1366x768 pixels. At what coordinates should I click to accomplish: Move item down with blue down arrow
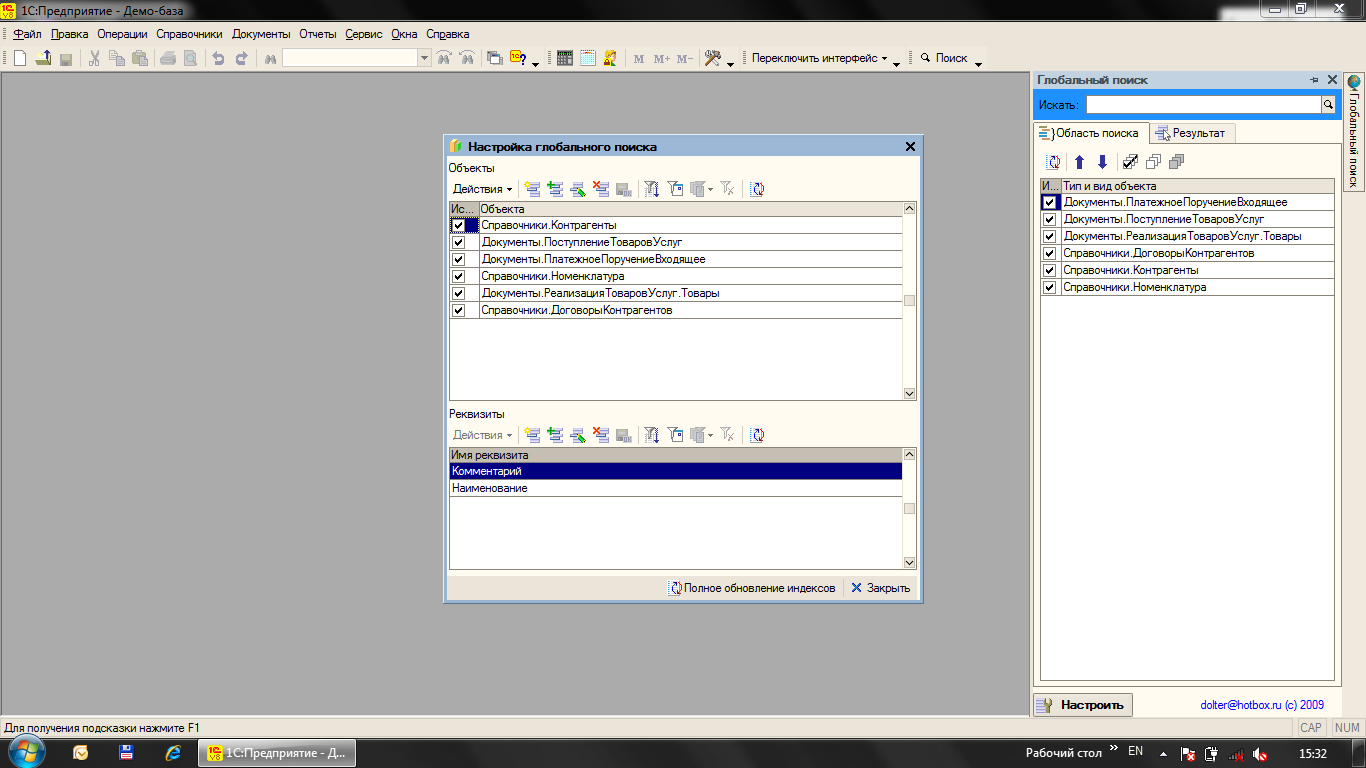coord(1102,162)
